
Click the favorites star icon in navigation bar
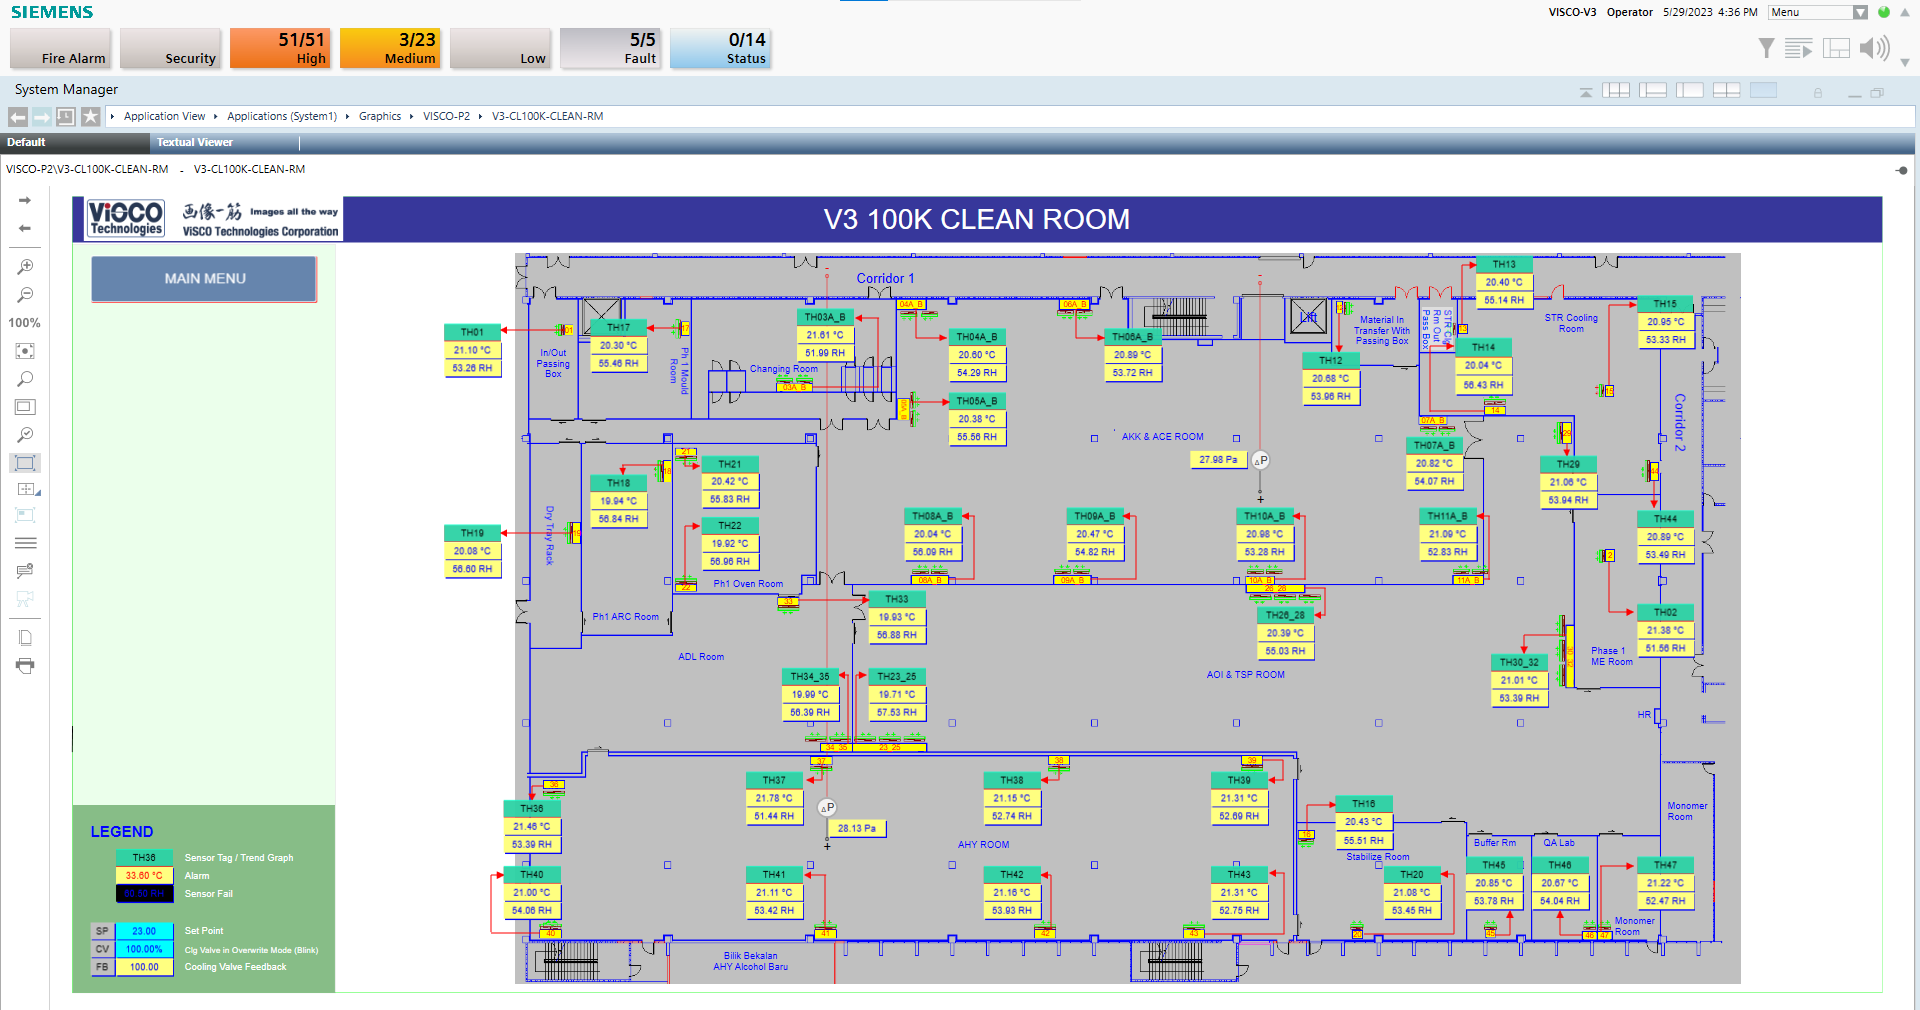pyautogui.click(x=91, y=117)
